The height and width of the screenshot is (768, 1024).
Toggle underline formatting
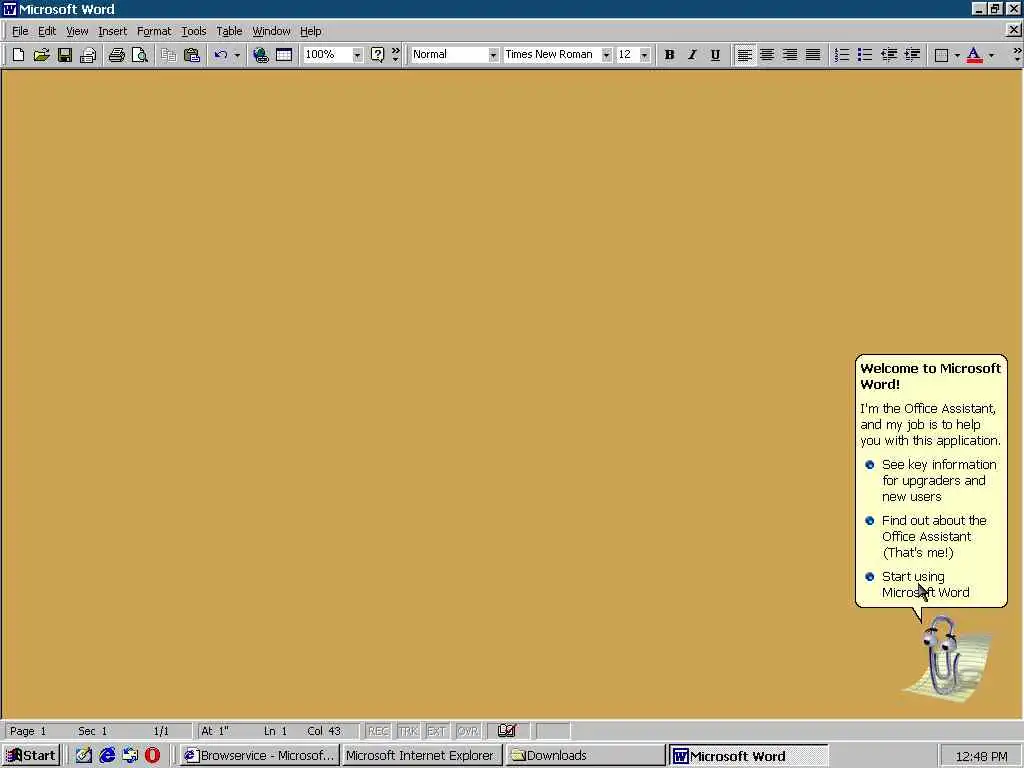716,55
